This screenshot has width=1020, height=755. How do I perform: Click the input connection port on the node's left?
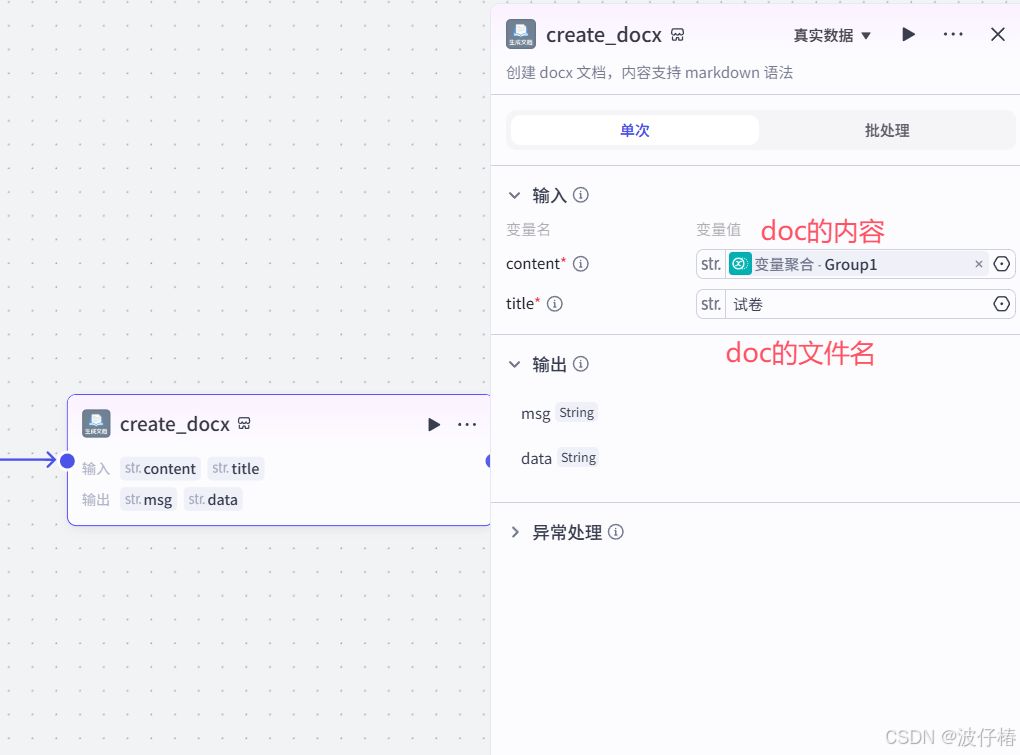pos(67,461)
